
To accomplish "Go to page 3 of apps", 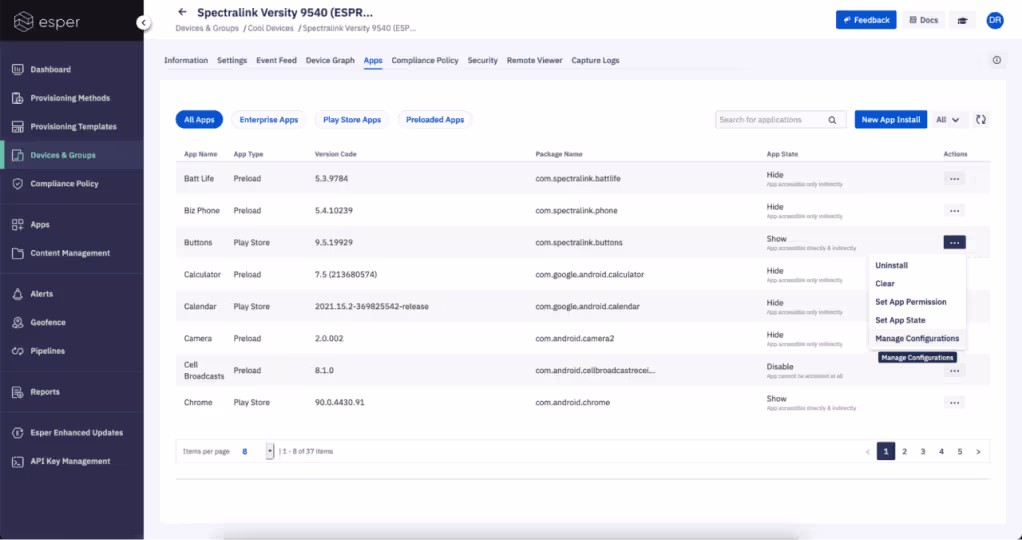I will [923, 451].
